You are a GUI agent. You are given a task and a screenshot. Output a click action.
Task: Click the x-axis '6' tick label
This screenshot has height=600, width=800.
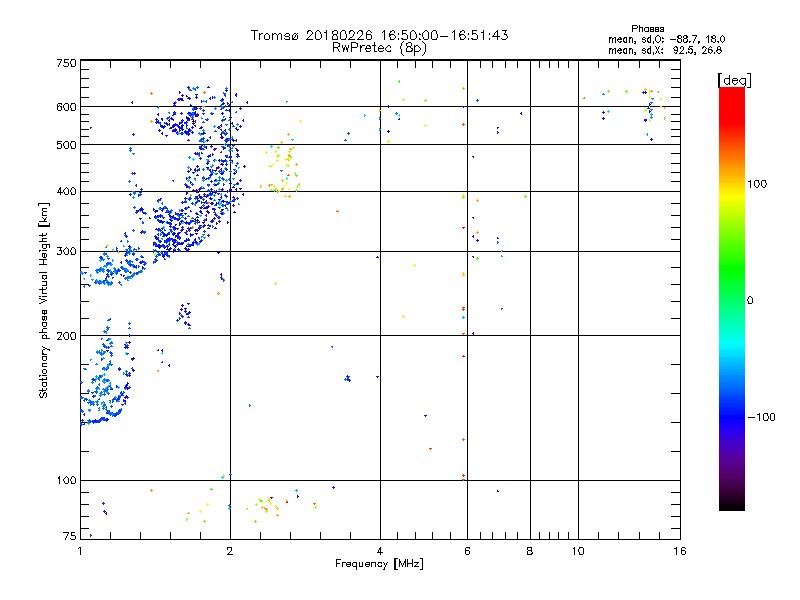pyautogui.click(x=467, y=551)
